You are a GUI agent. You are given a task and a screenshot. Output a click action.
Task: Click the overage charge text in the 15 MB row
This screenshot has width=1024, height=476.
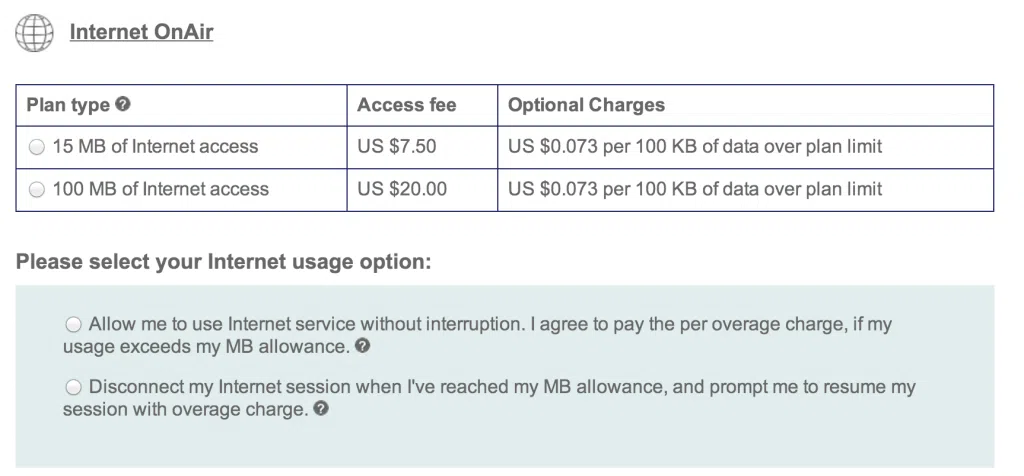click(x=695, y=147)
